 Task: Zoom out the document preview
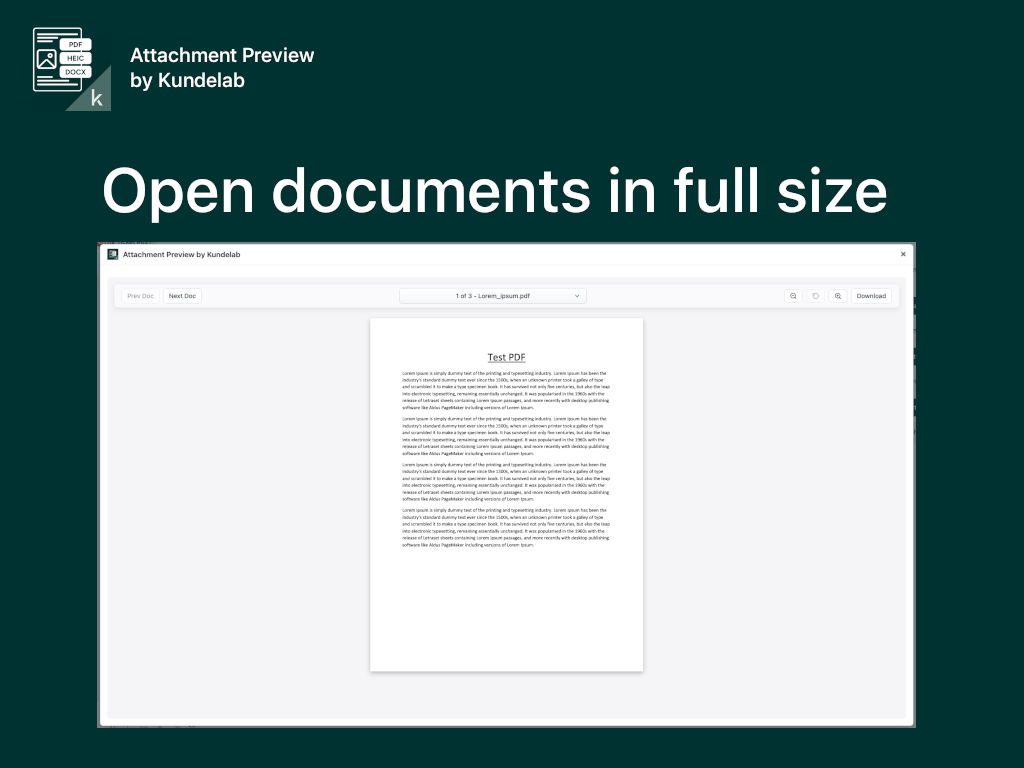(x=793, y=296)
